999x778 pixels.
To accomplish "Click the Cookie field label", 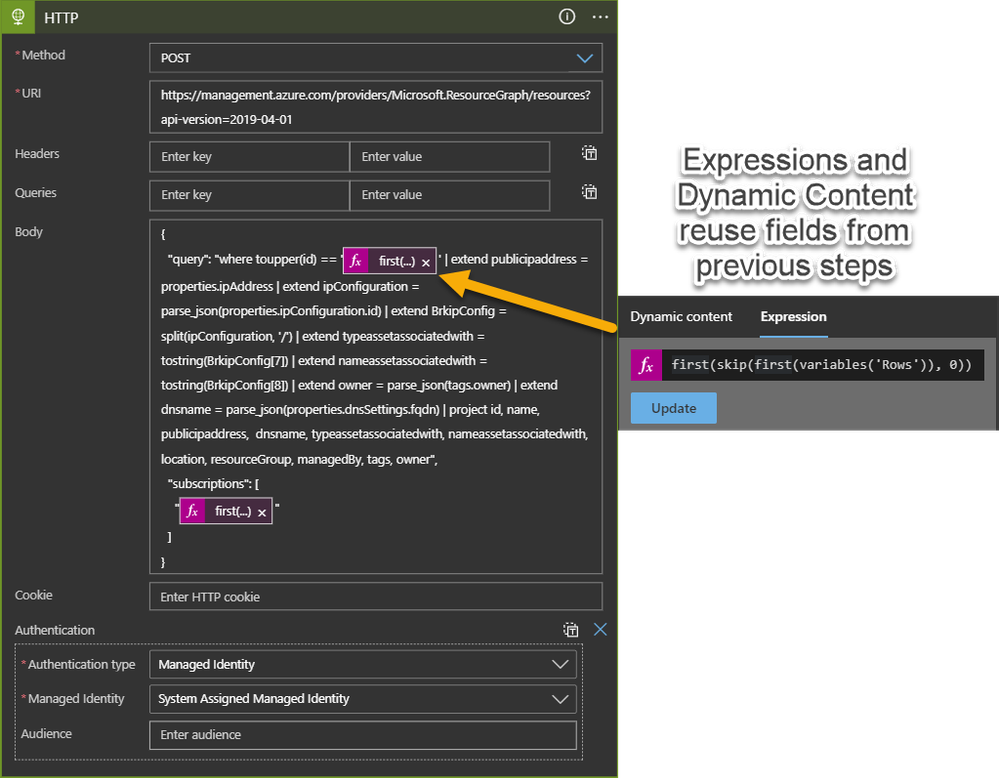I will click(x=34, y=595).
